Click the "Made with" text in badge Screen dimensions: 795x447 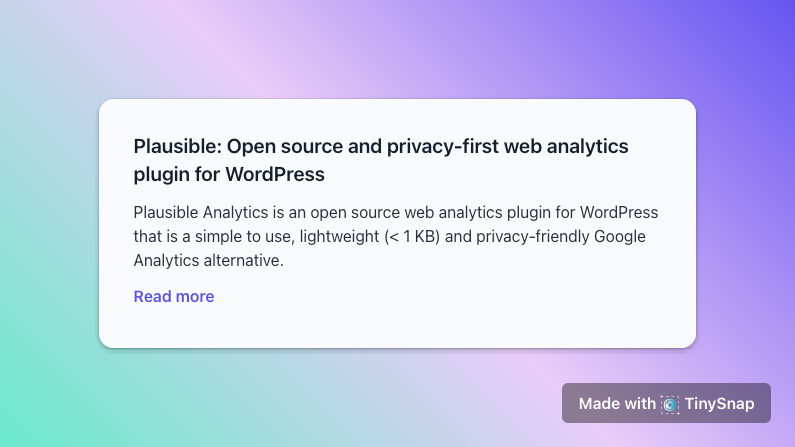(x=617, y=404)
